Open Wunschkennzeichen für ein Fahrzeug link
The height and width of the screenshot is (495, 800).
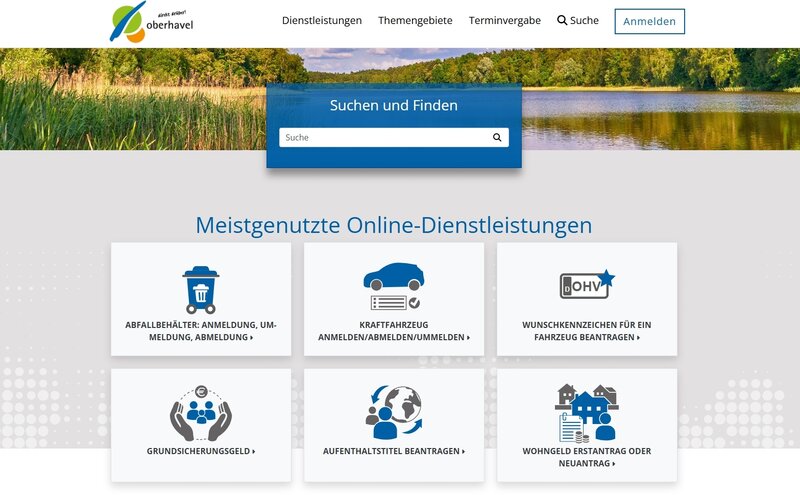587,331
